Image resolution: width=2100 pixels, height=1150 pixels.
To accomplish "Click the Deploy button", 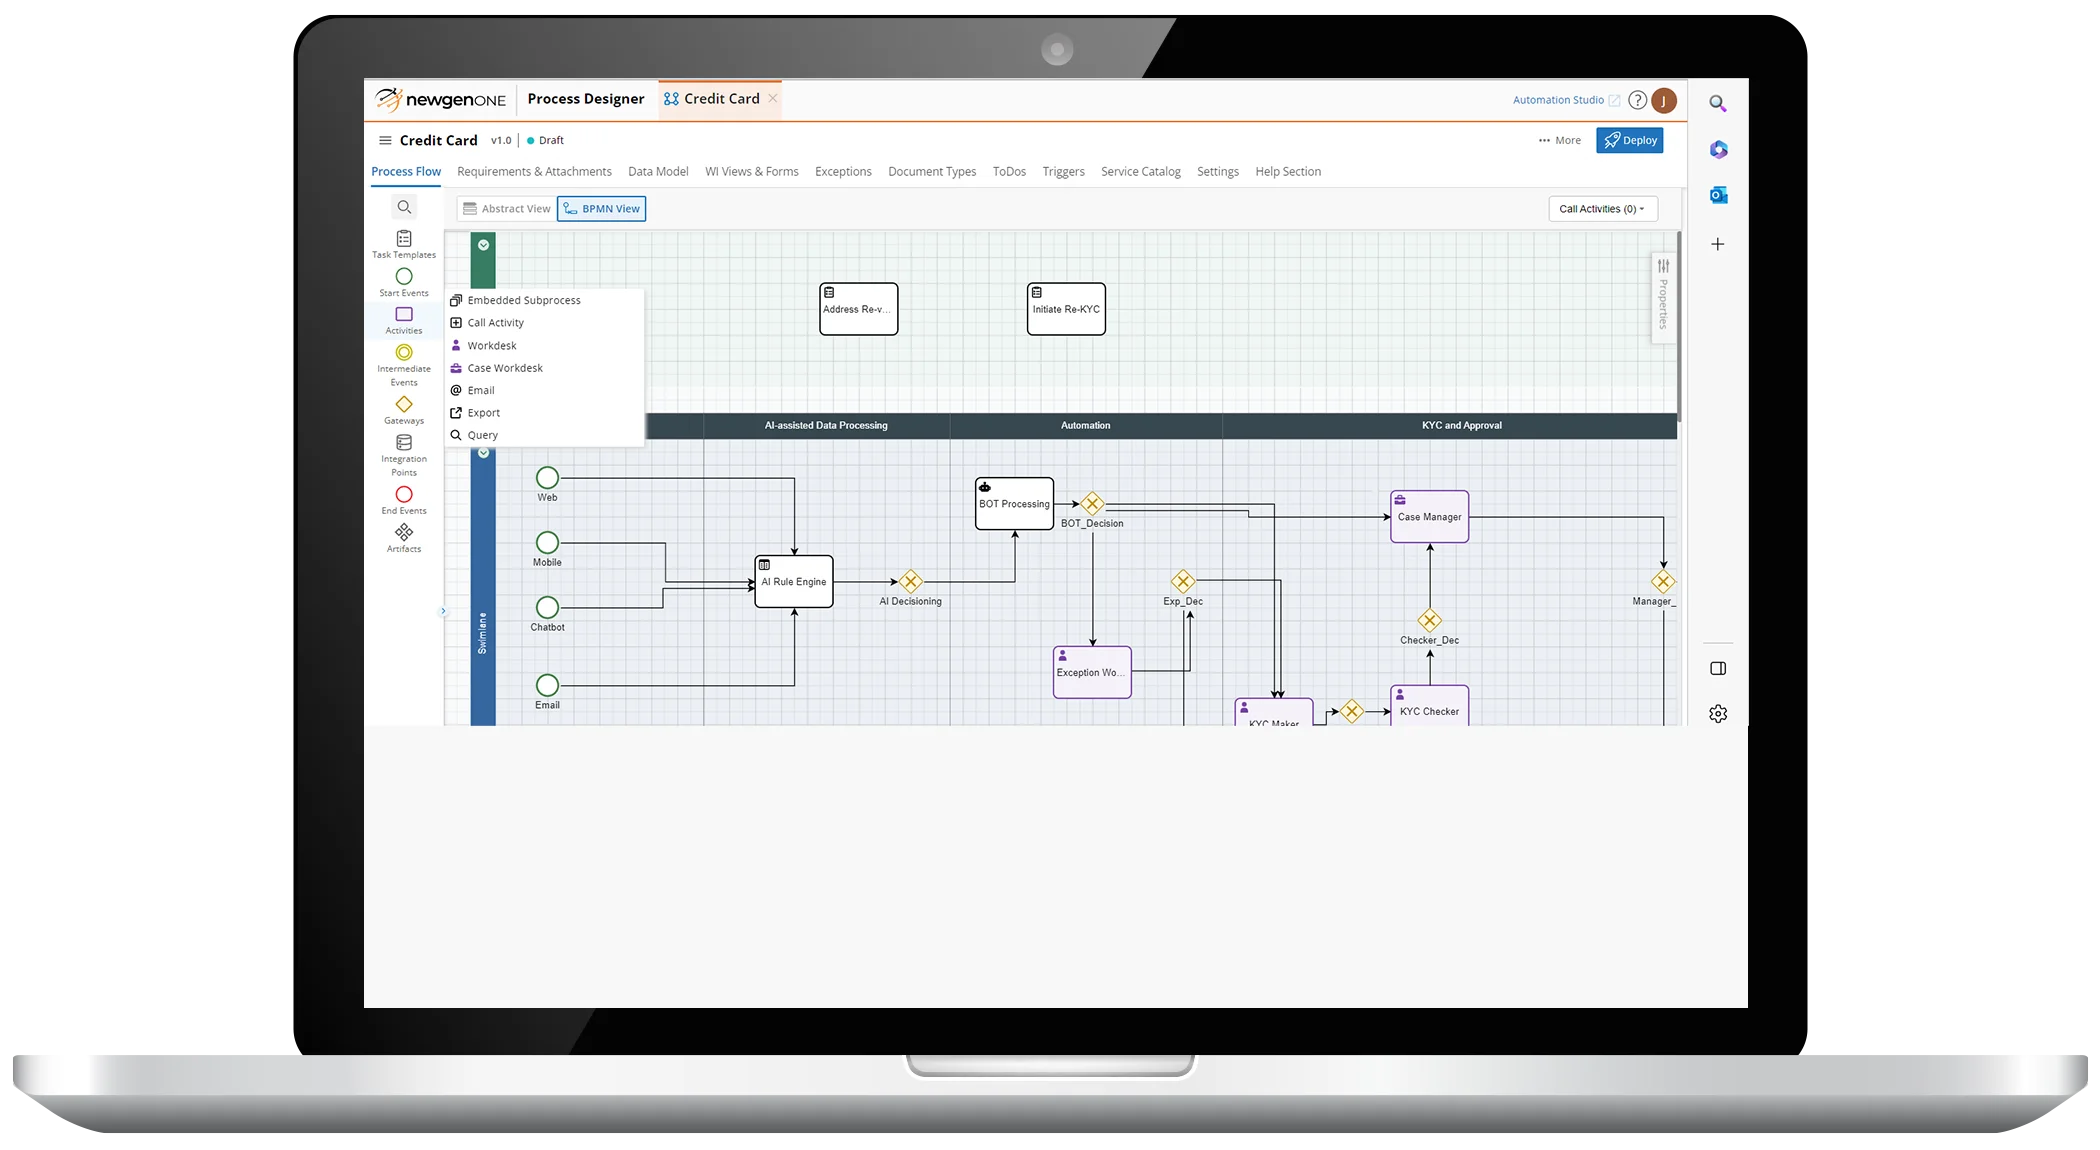I will [x=1630, y=141].
